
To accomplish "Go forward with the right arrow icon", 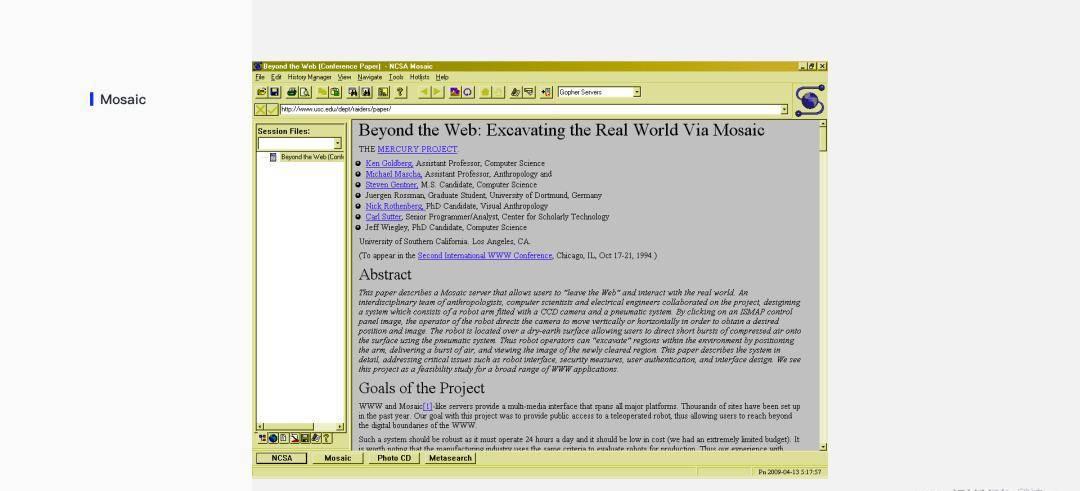I will coord(437,92).
